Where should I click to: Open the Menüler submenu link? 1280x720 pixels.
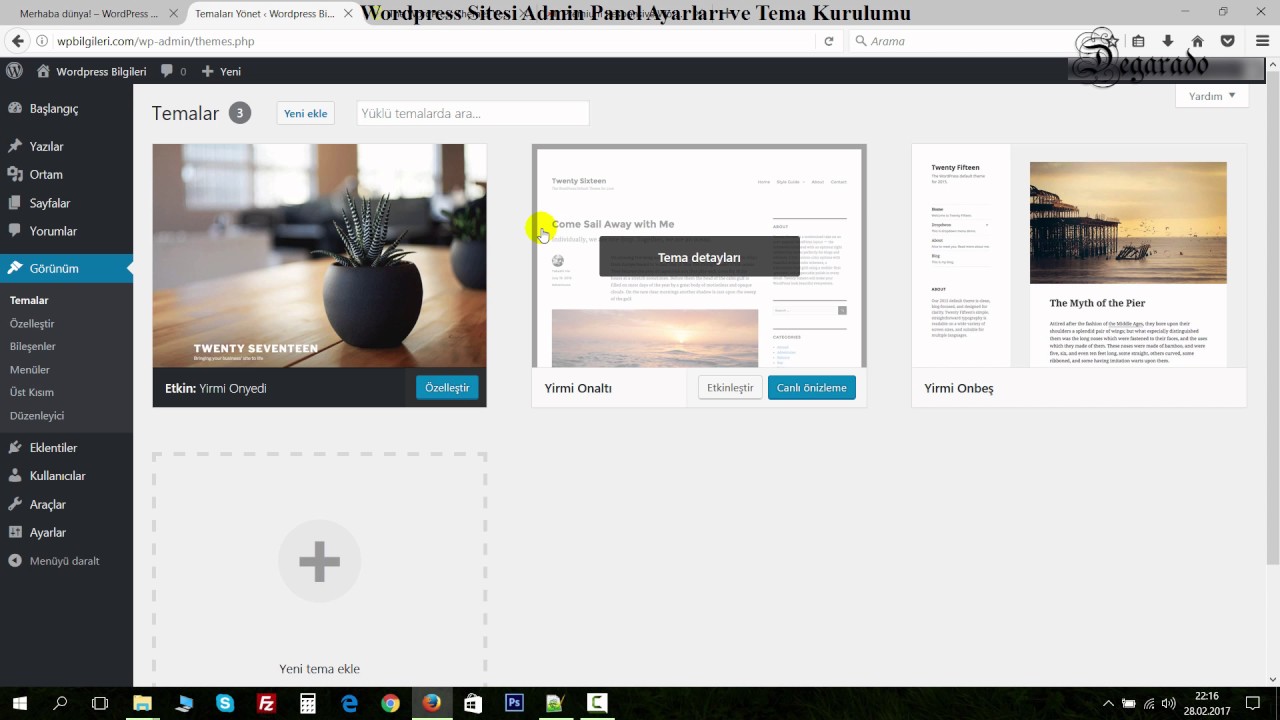coord(30,370)
